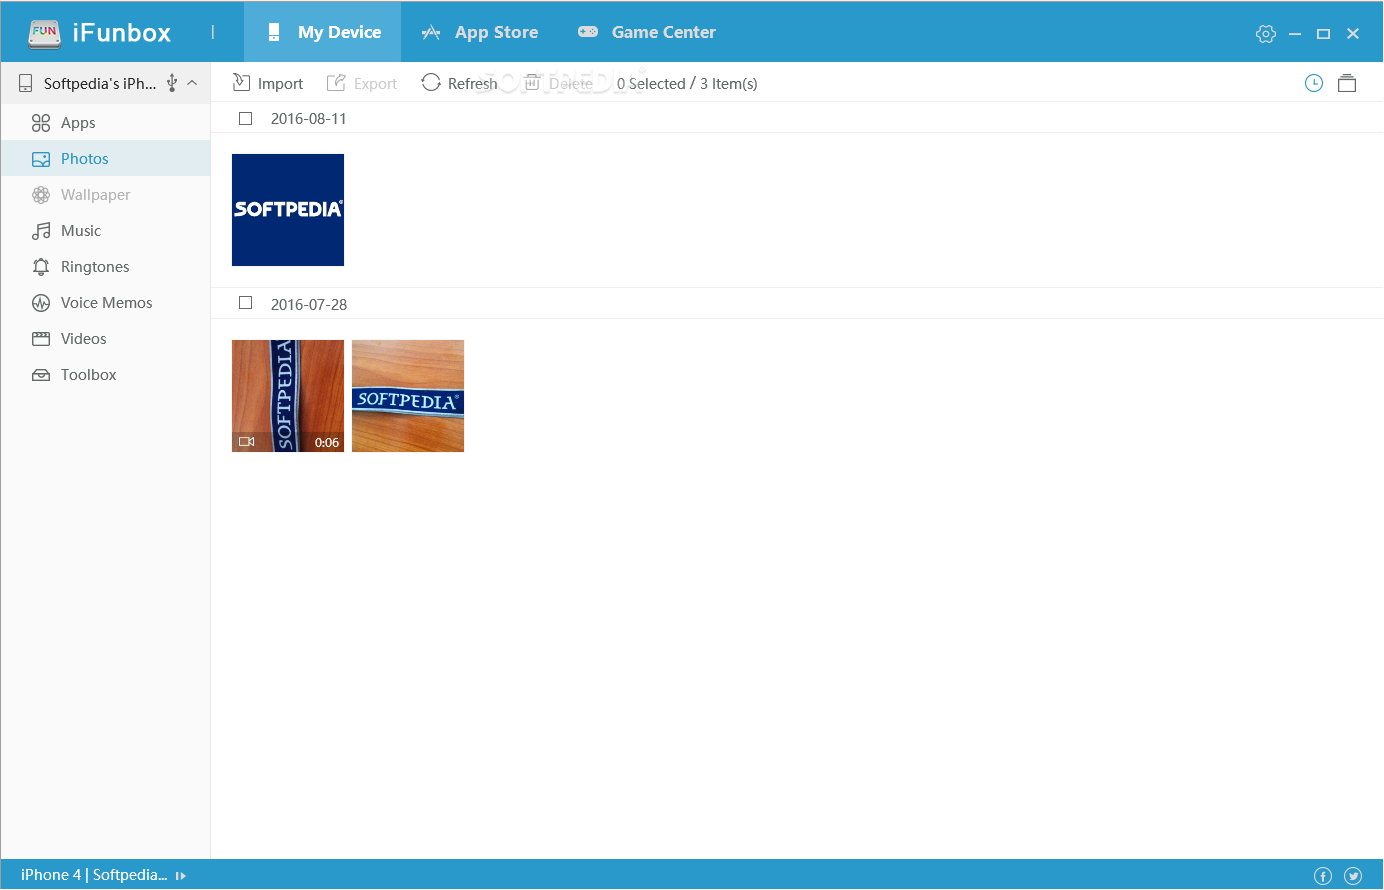Screen dimensions: 1384x890
Task: Click the status bar device arrow icon
Action: (181, 876)
